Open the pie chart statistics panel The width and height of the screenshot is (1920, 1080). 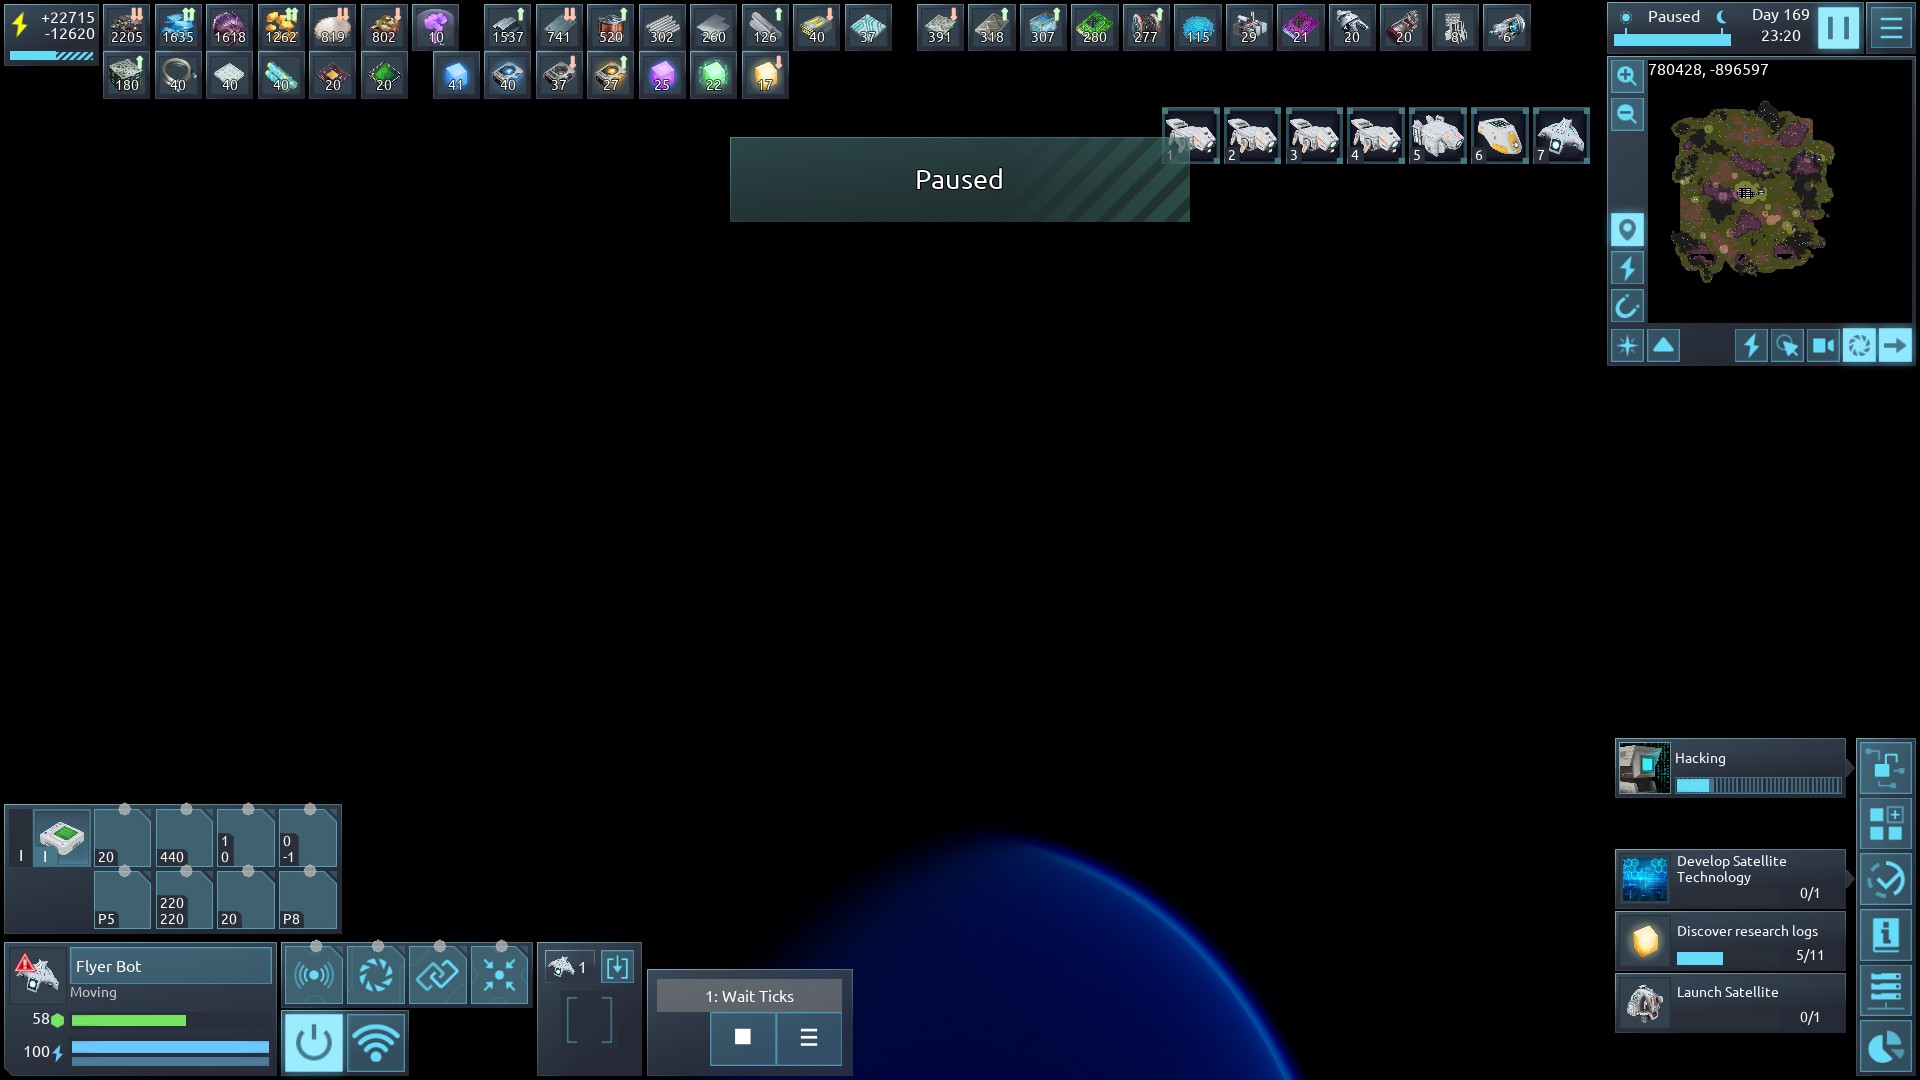coord(1885,1047)
